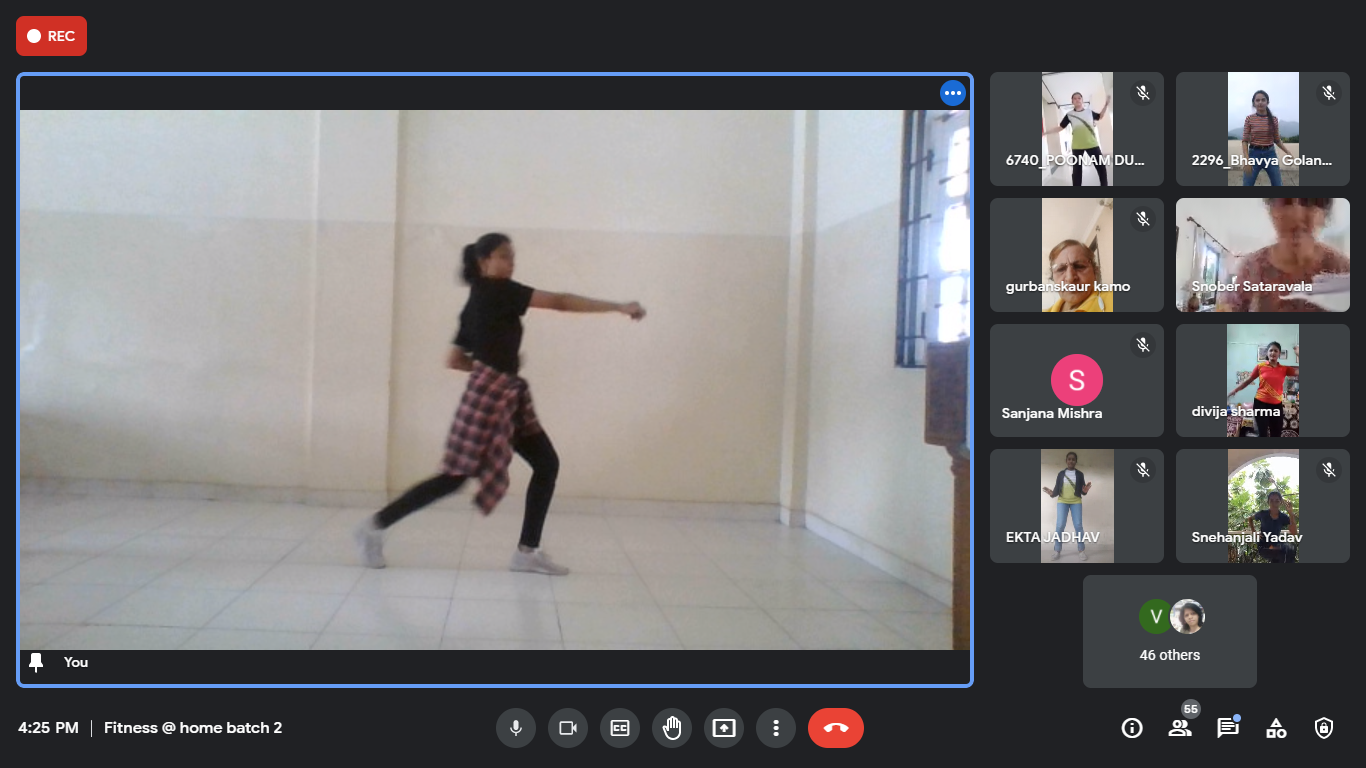This screenshot has height=768, width=1366.
Task: Show the participants list
Action: (x=1179, y=728)
